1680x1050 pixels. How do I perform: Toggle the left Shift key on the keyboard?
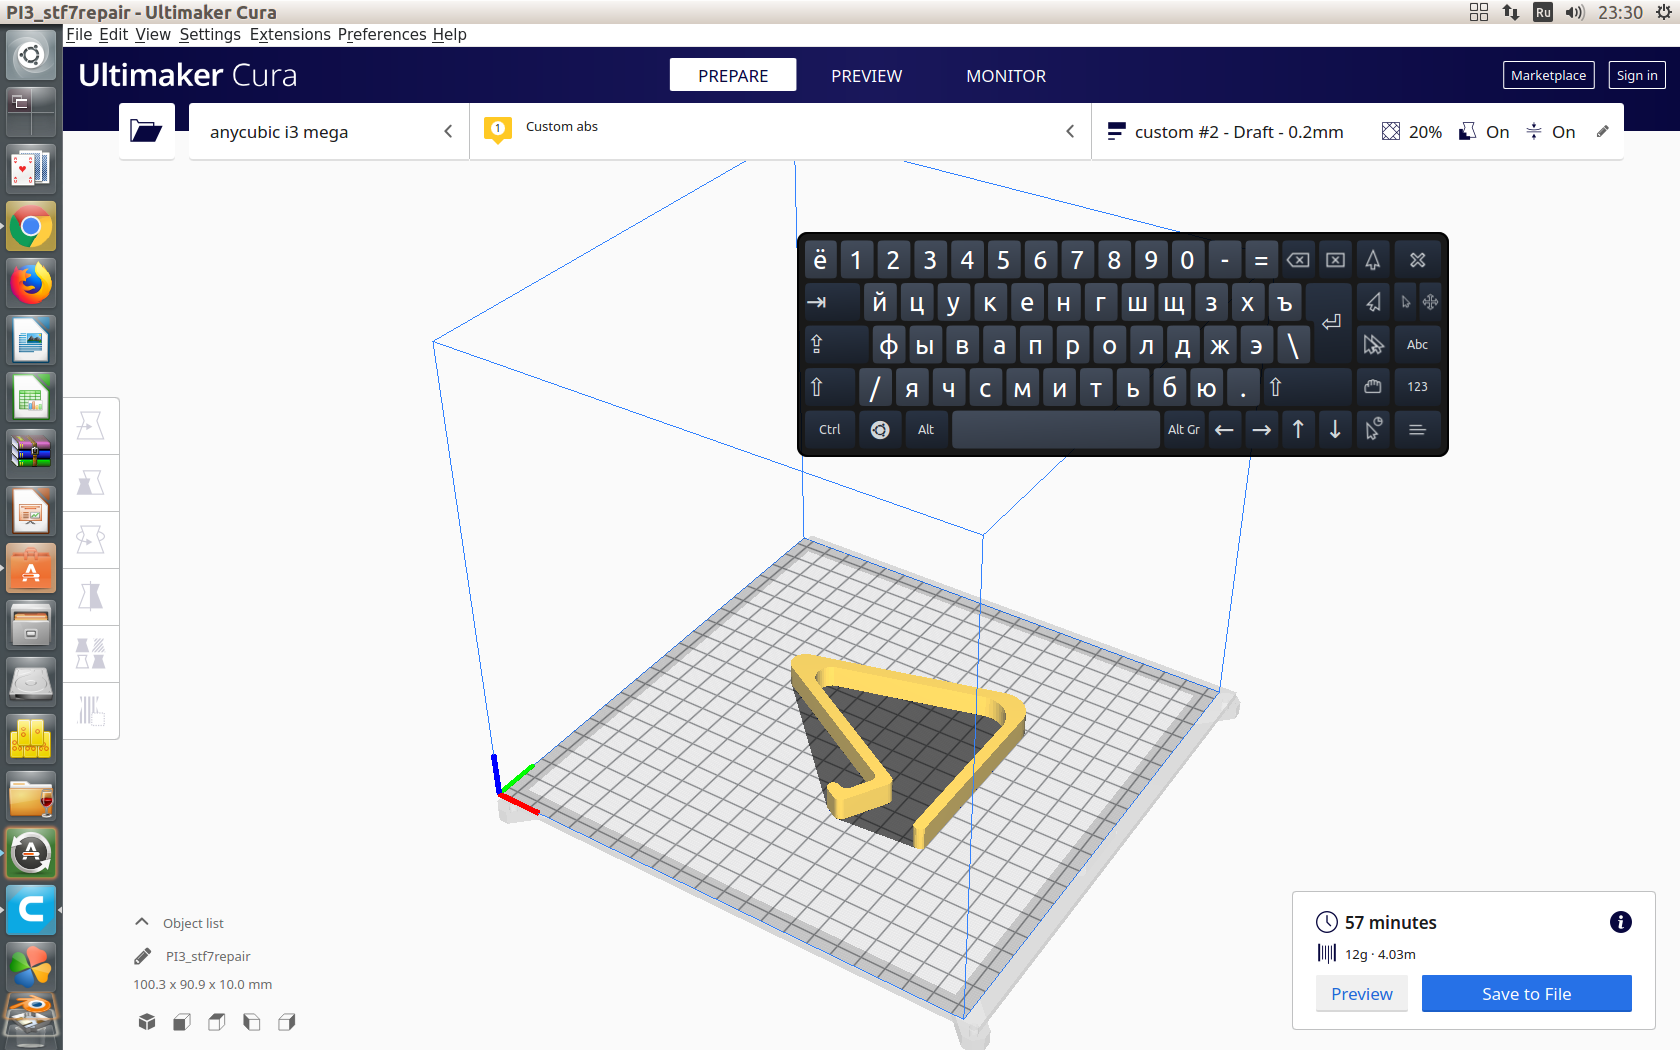pos(829,387)
